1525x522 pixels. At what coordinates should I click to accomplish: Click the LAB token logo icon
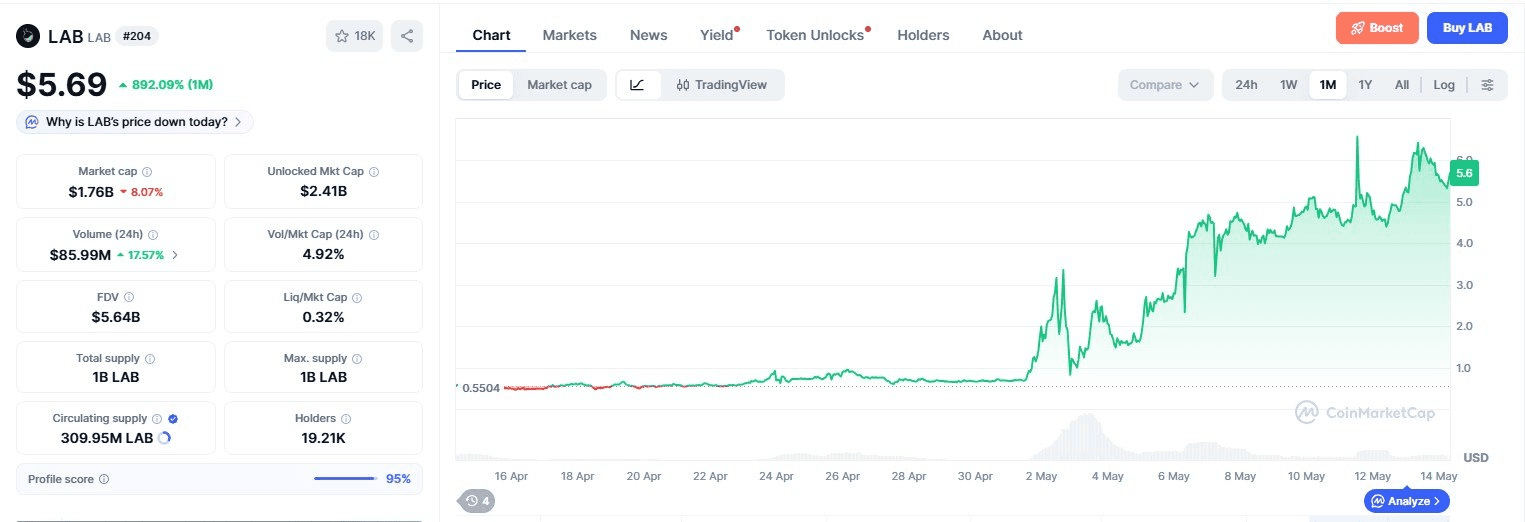(28, 36)
